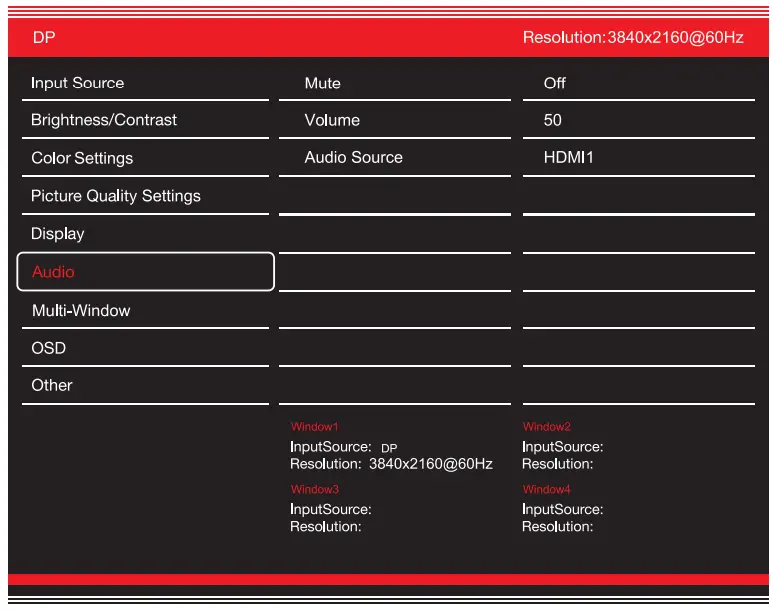Image resolution: width=773 pixels, height=611 pixels.
Task: Select the Volume option
Action: [394, 120]
